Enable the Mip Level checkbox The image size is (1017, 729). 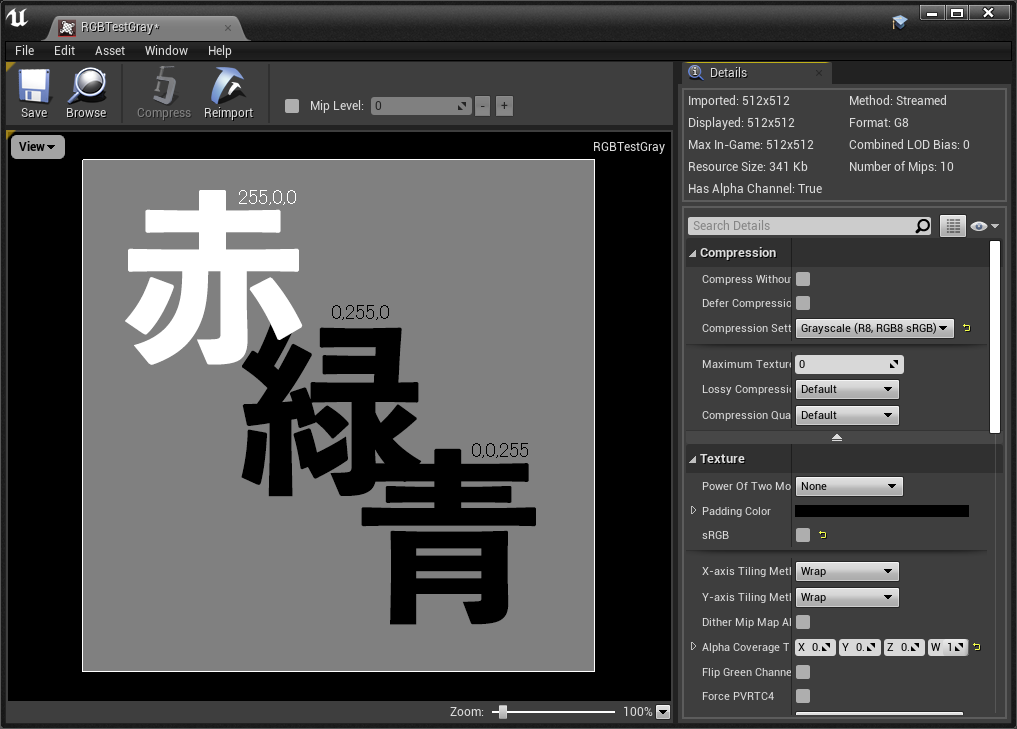(x=292, y=106)
